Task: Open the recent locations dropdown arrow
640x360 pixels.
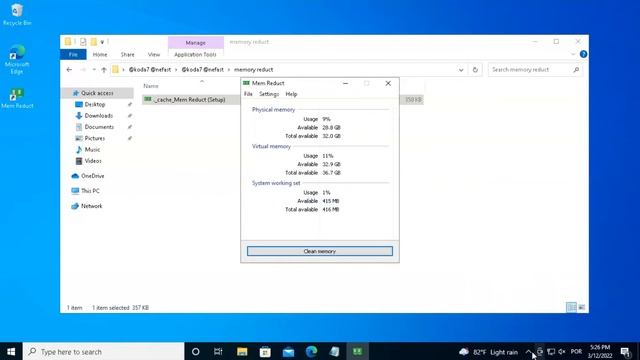Action: [x=94, y=70]
